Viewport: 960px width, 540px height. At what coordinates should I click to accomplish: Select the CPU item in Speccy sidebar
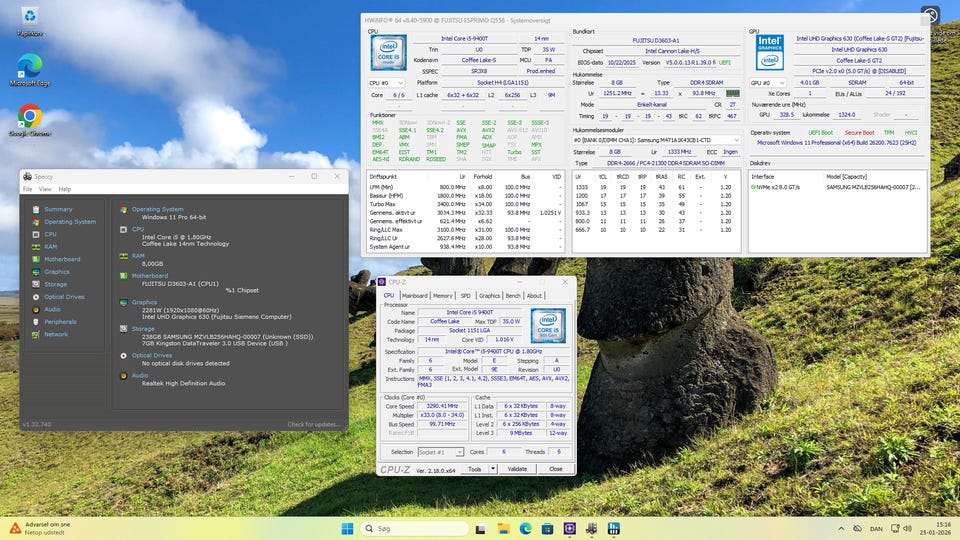[x=50, y=234]
